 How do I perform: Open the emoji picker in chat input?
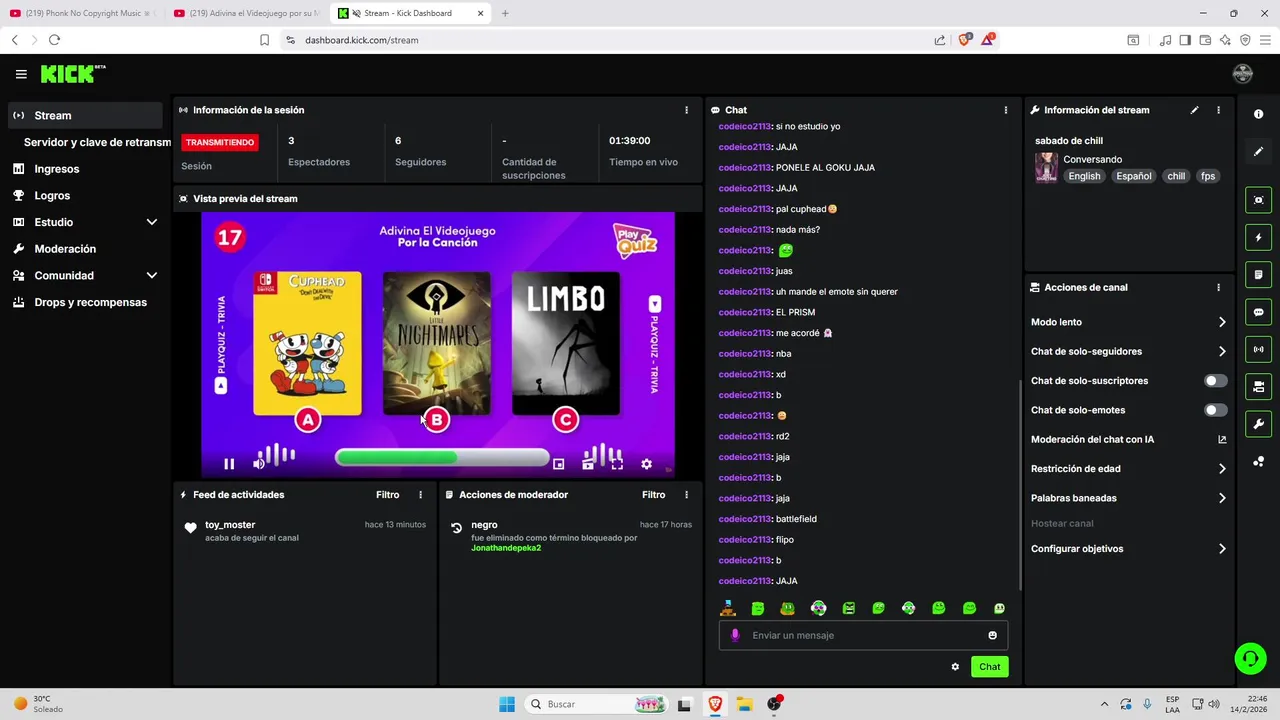click(x=992, y=635)
